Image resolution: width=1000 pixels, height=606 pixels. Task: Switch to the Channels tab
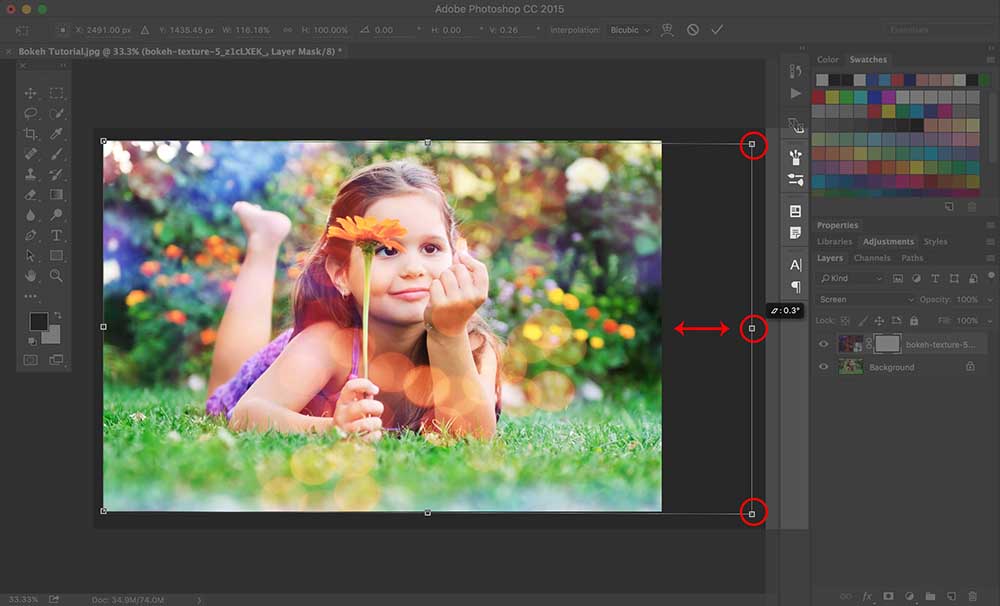[872, 258]
